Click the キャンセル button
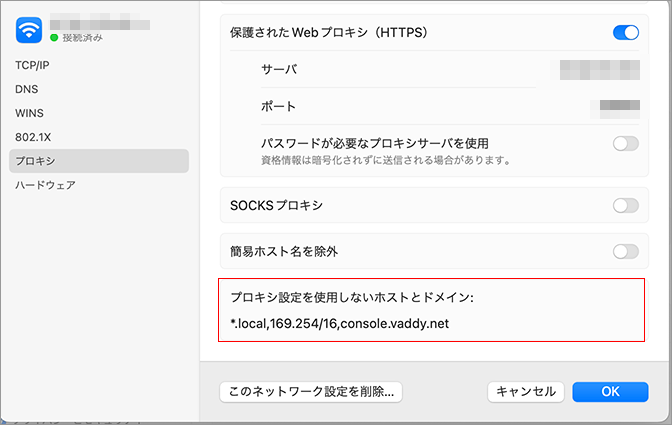672x425 pixels. pos(526,392)
